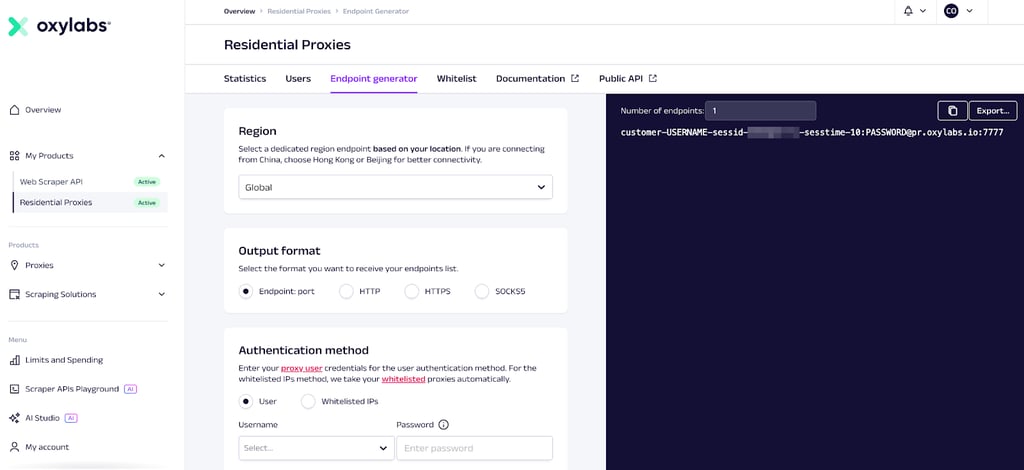Open the chevron beside the CO avatar
Screen dimensions: 1024x470
click(x=969, y=11)
